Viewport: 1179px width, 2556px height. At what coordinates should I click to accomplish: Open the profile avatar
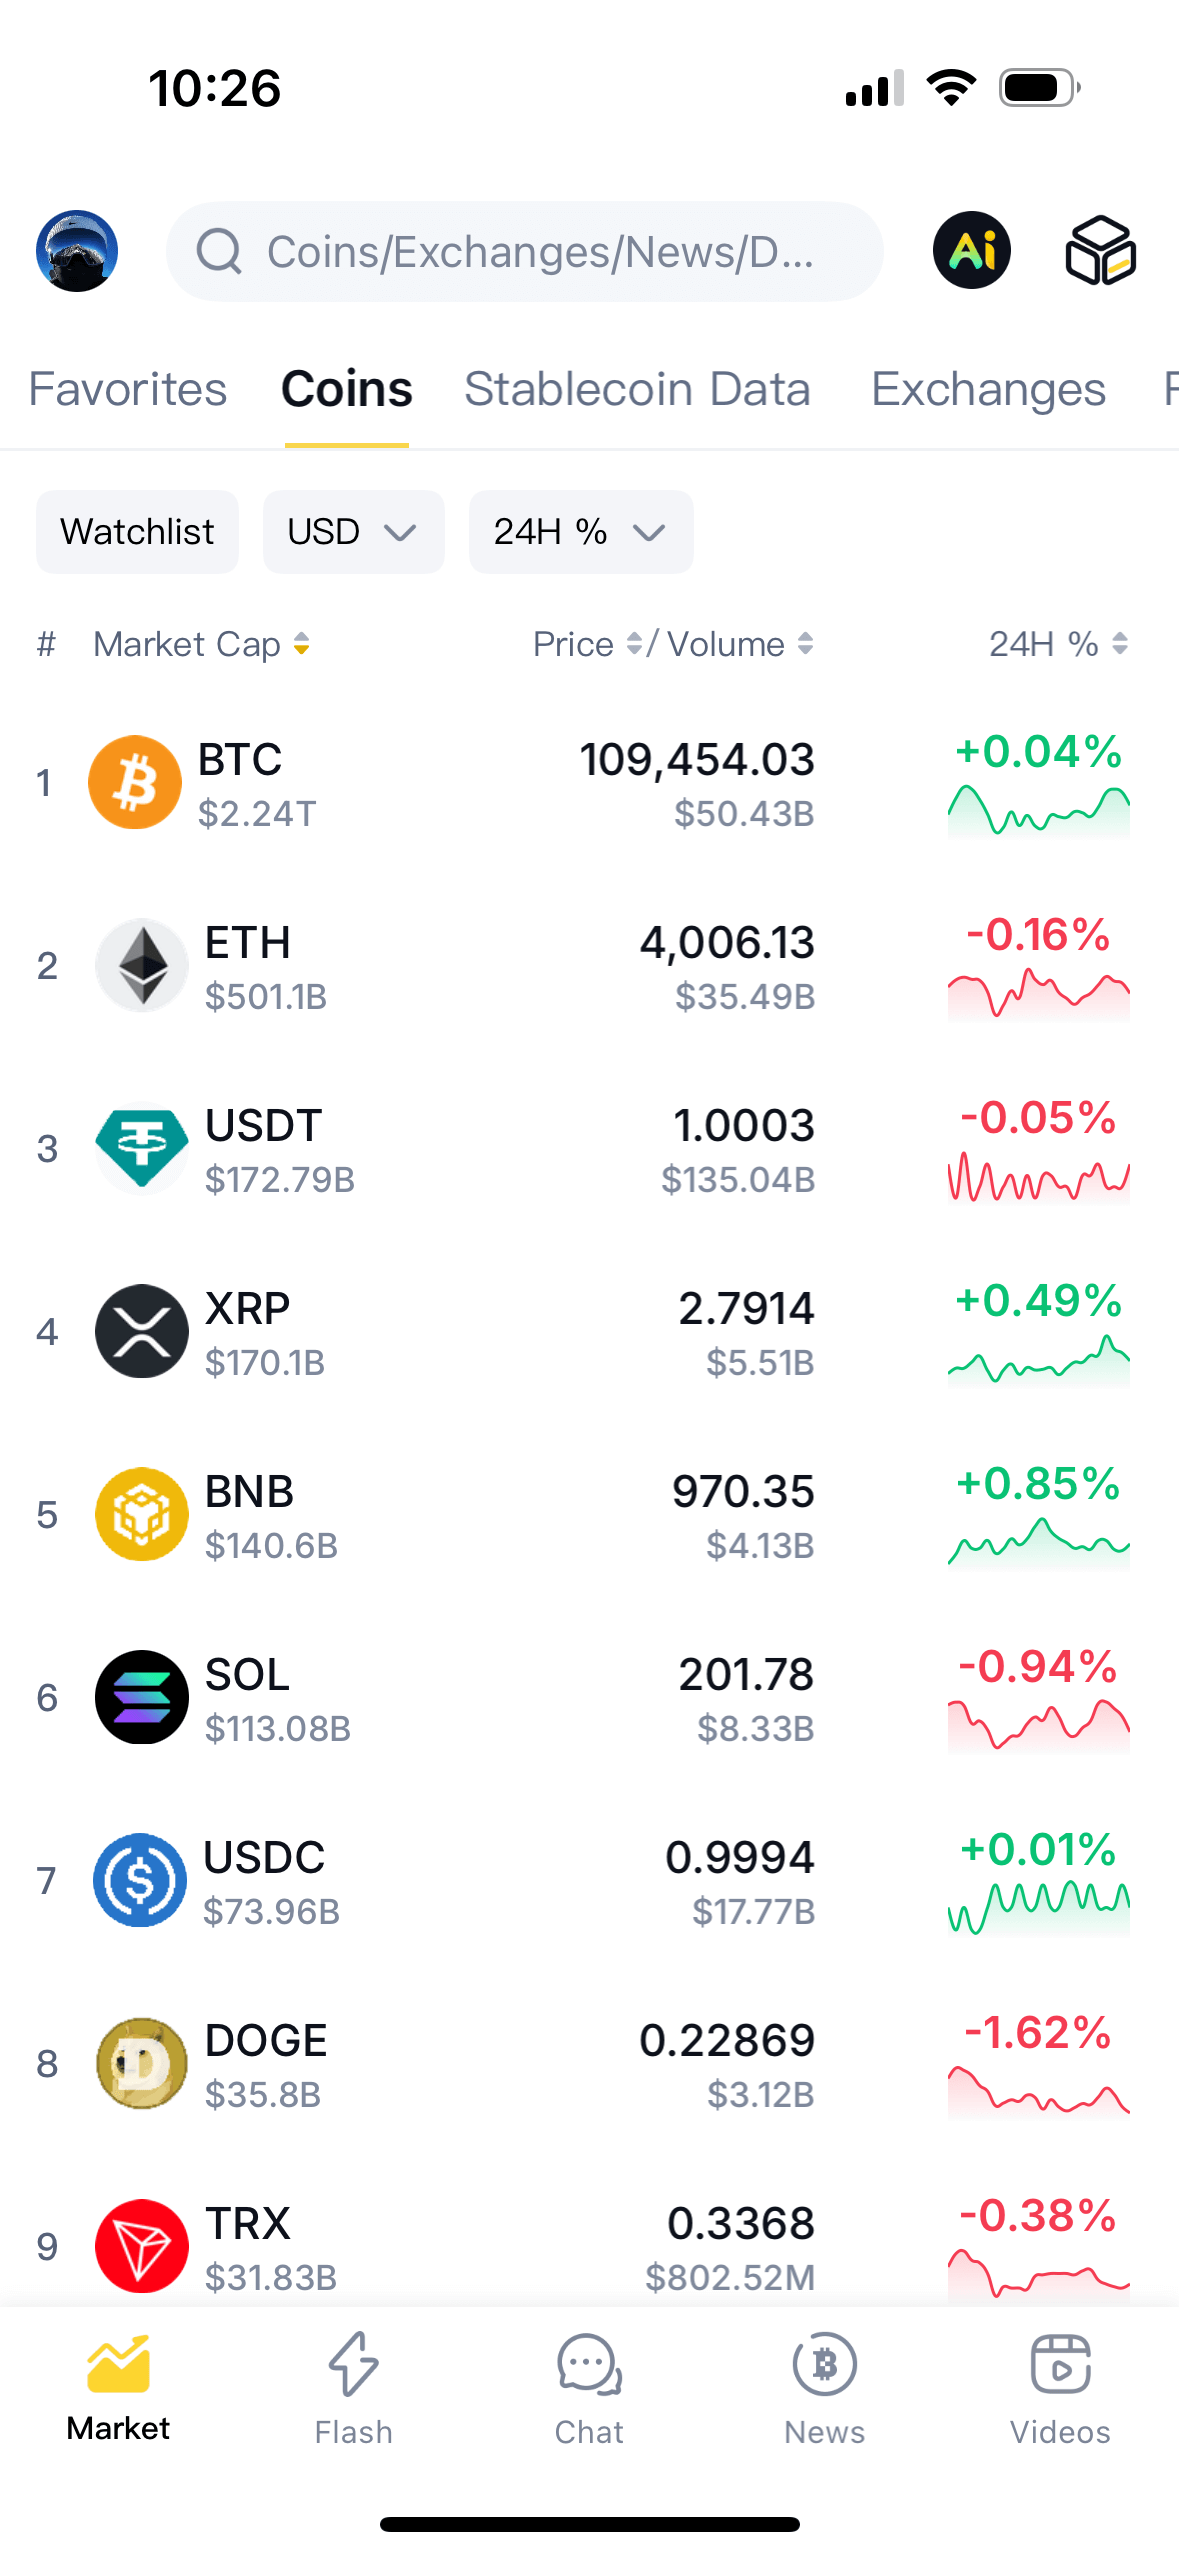tap(77, 250)
